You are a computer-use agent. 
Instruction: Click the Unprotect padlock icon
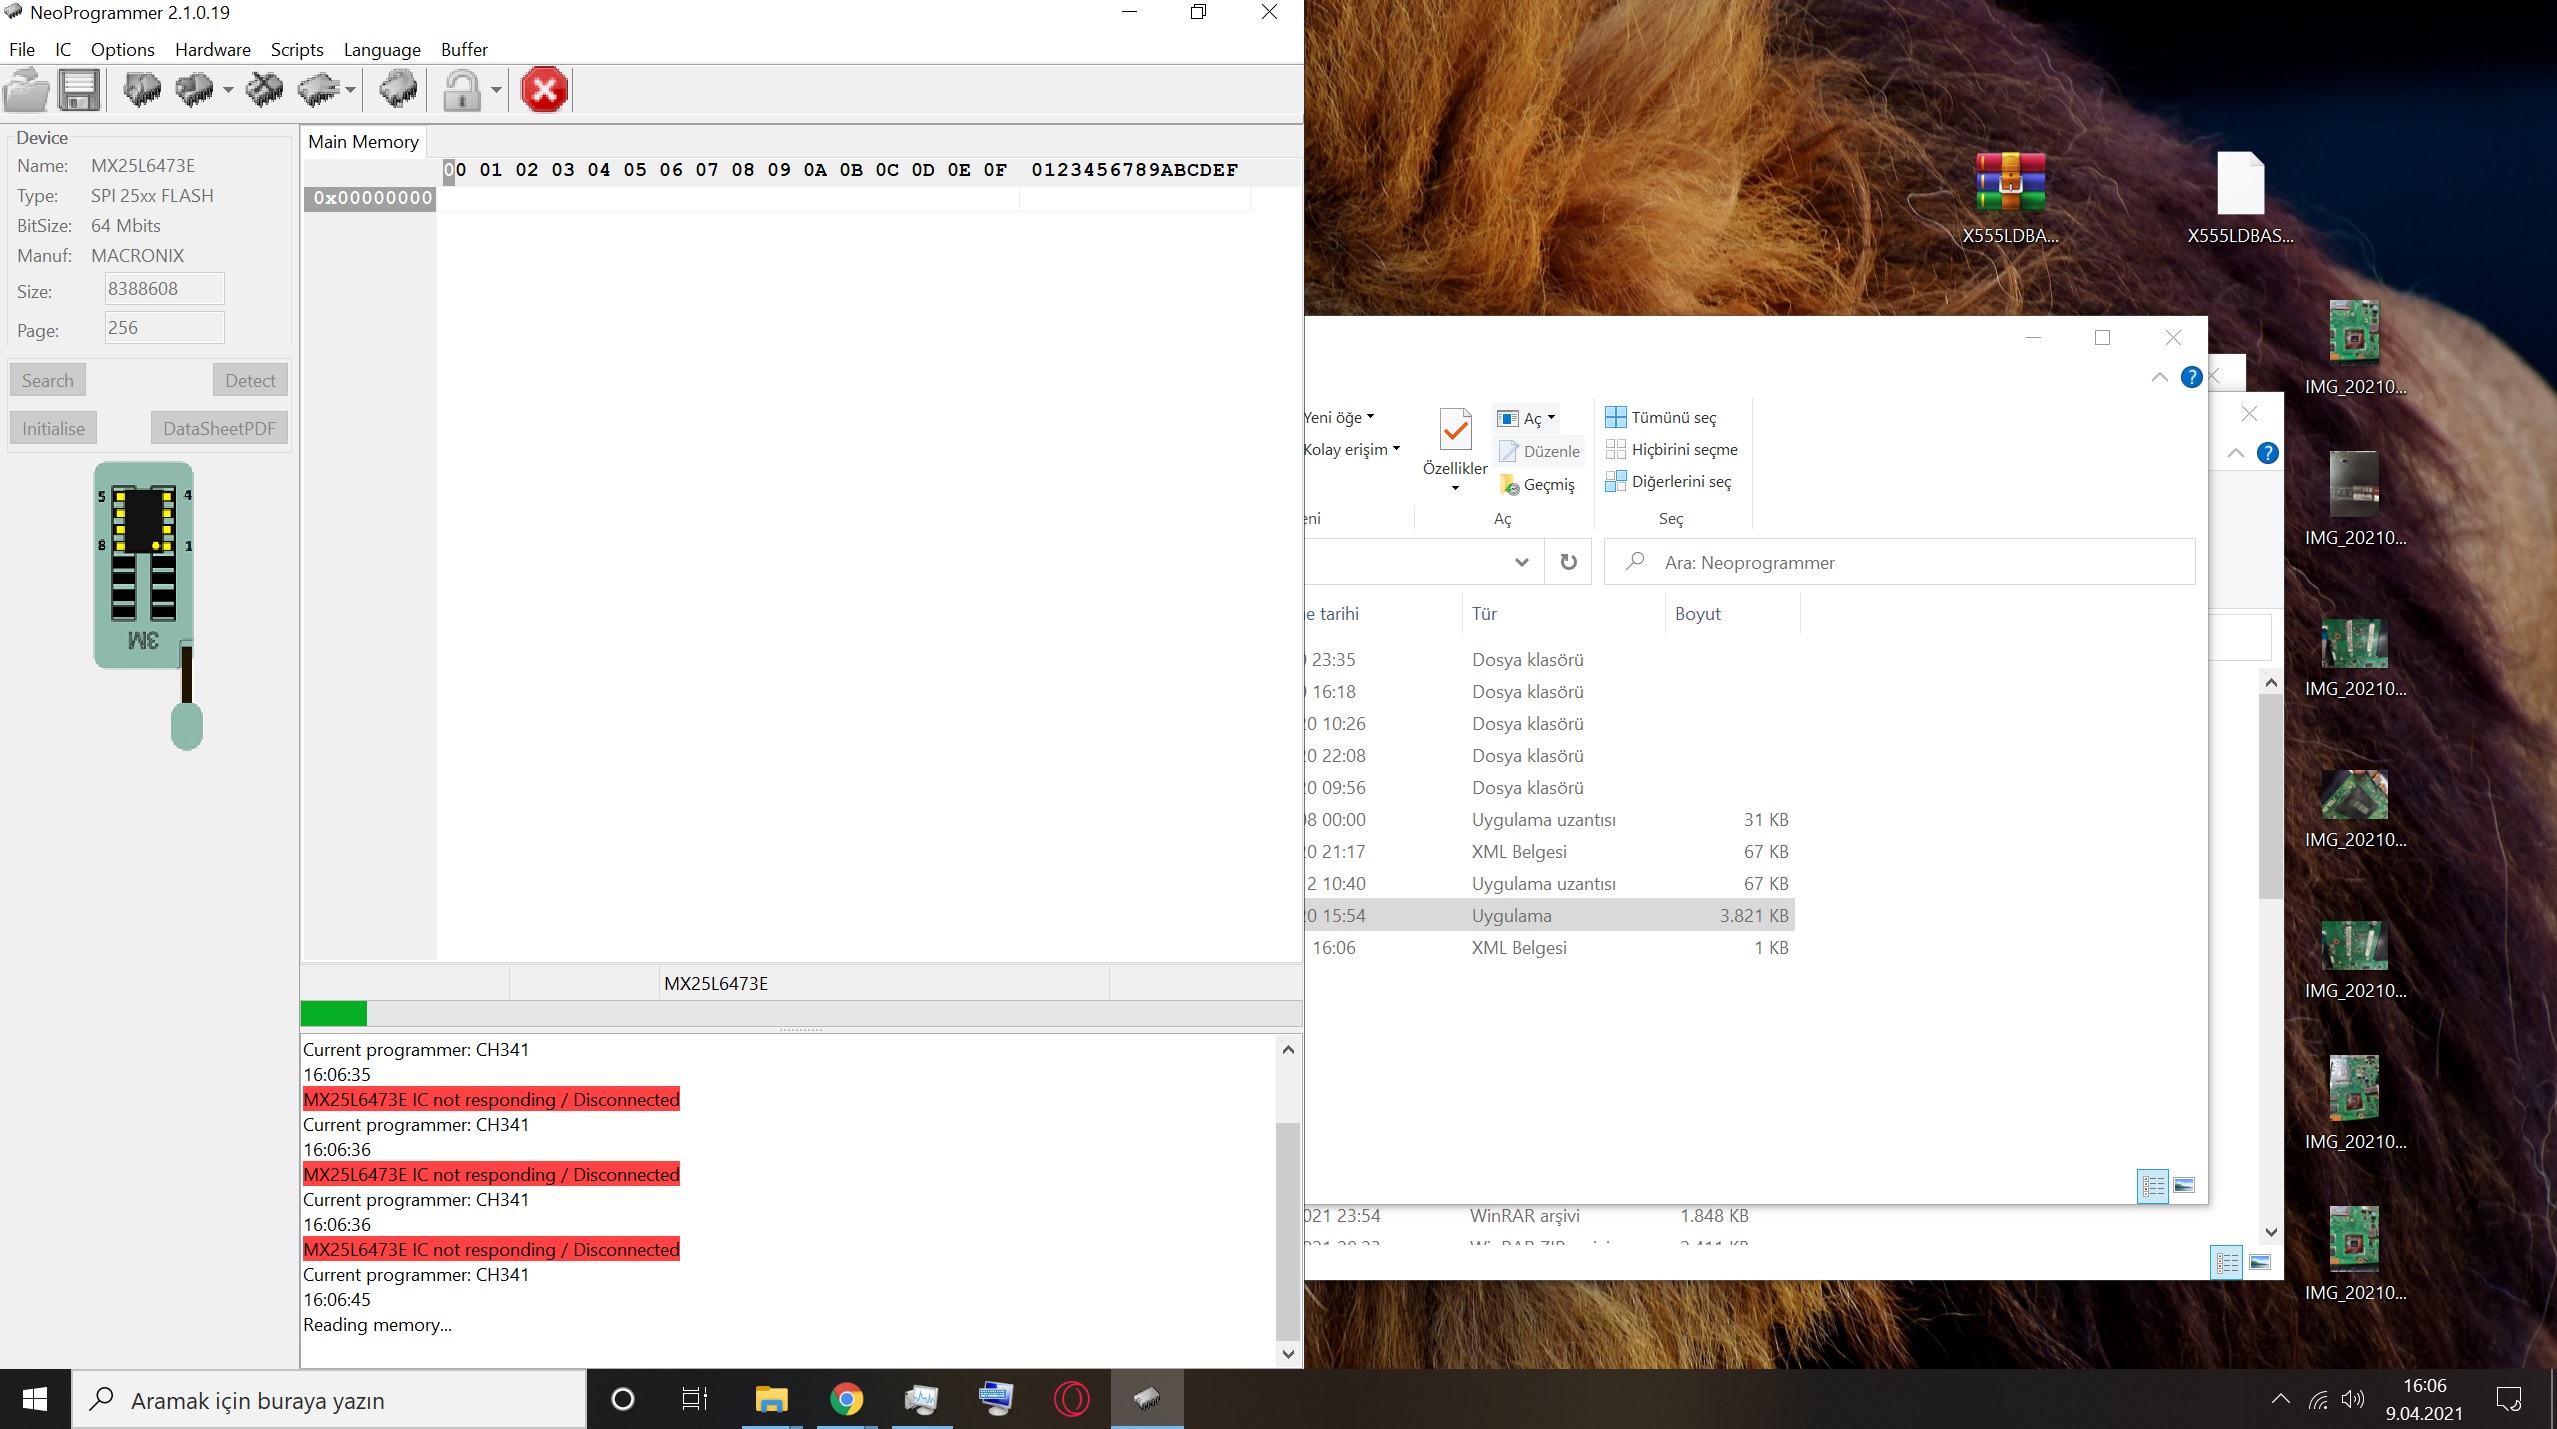tap(461, 91)
